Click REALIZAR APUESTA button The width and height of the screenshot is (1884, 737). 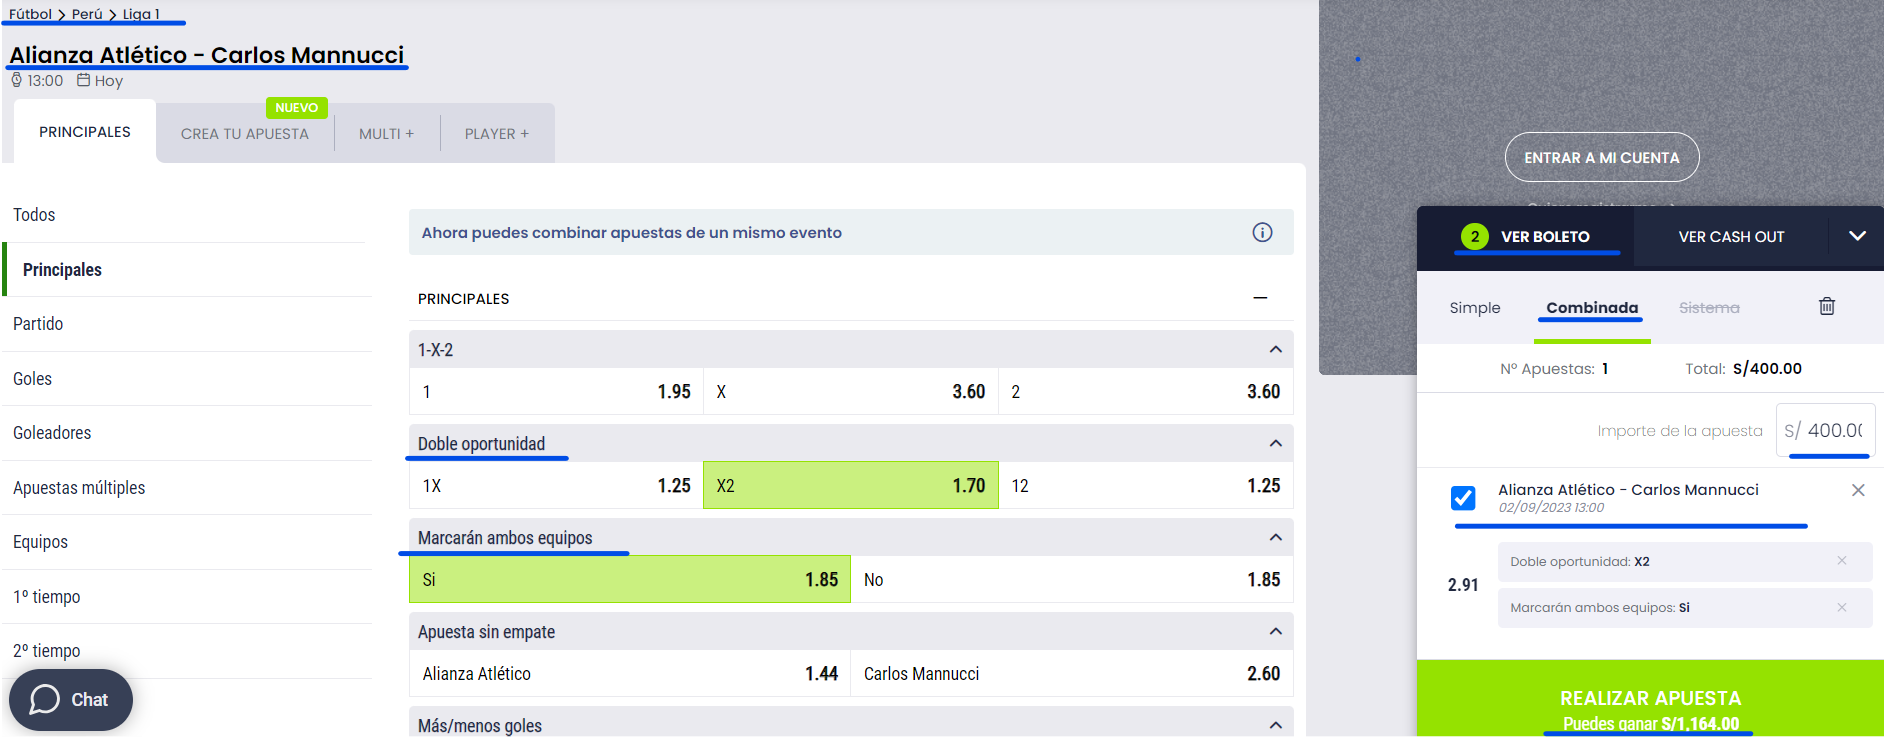(x=1650, y=699)
